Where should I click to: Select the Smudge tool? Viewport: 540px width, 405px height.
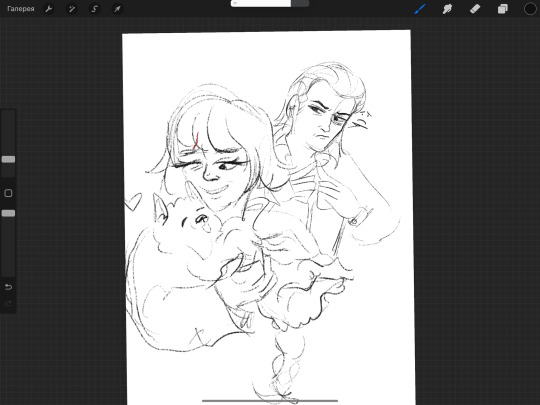(447, 9)
